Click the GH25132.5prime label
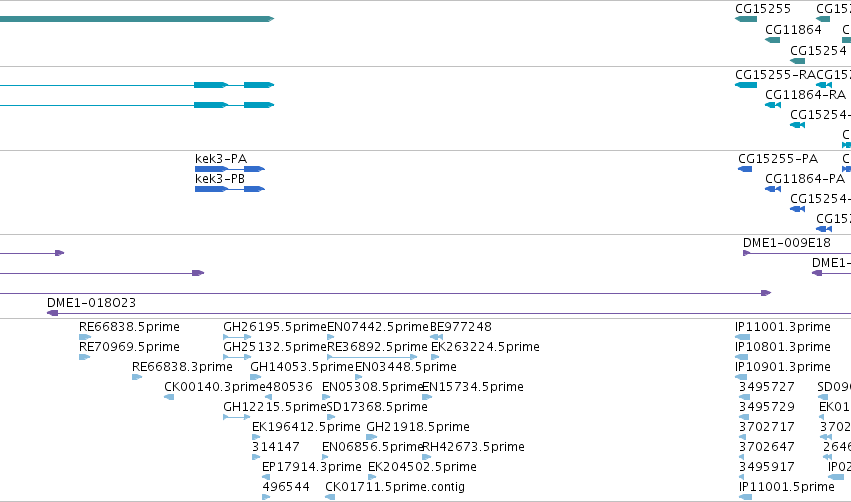The height and width of the screenshot is (502, 851). coord(275,347)
